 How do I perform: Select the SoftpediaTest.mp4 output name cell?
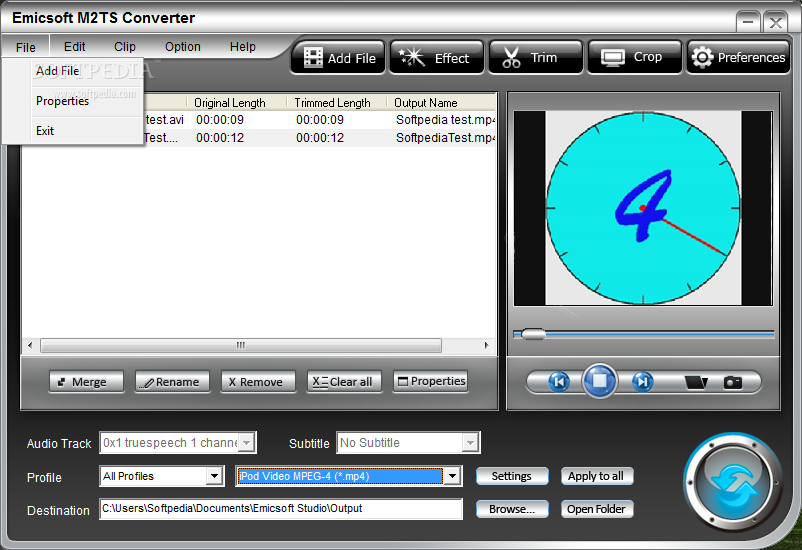(x=444, y=138)
